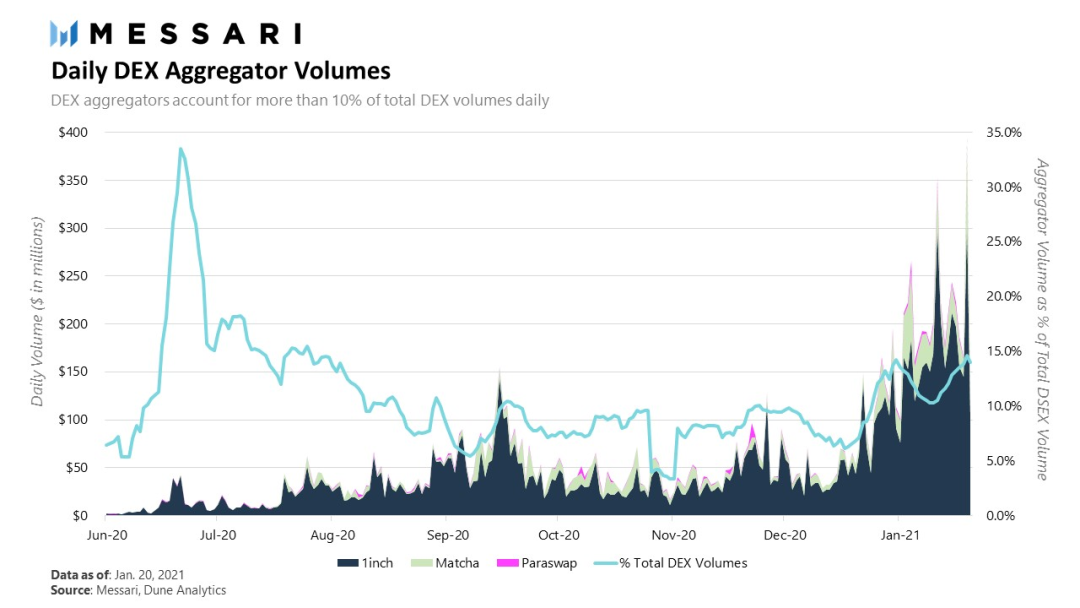Click the Paraswap legend label
Image resolution: width=1080 pixels, height=608 pixels.
tap(549, 563)
